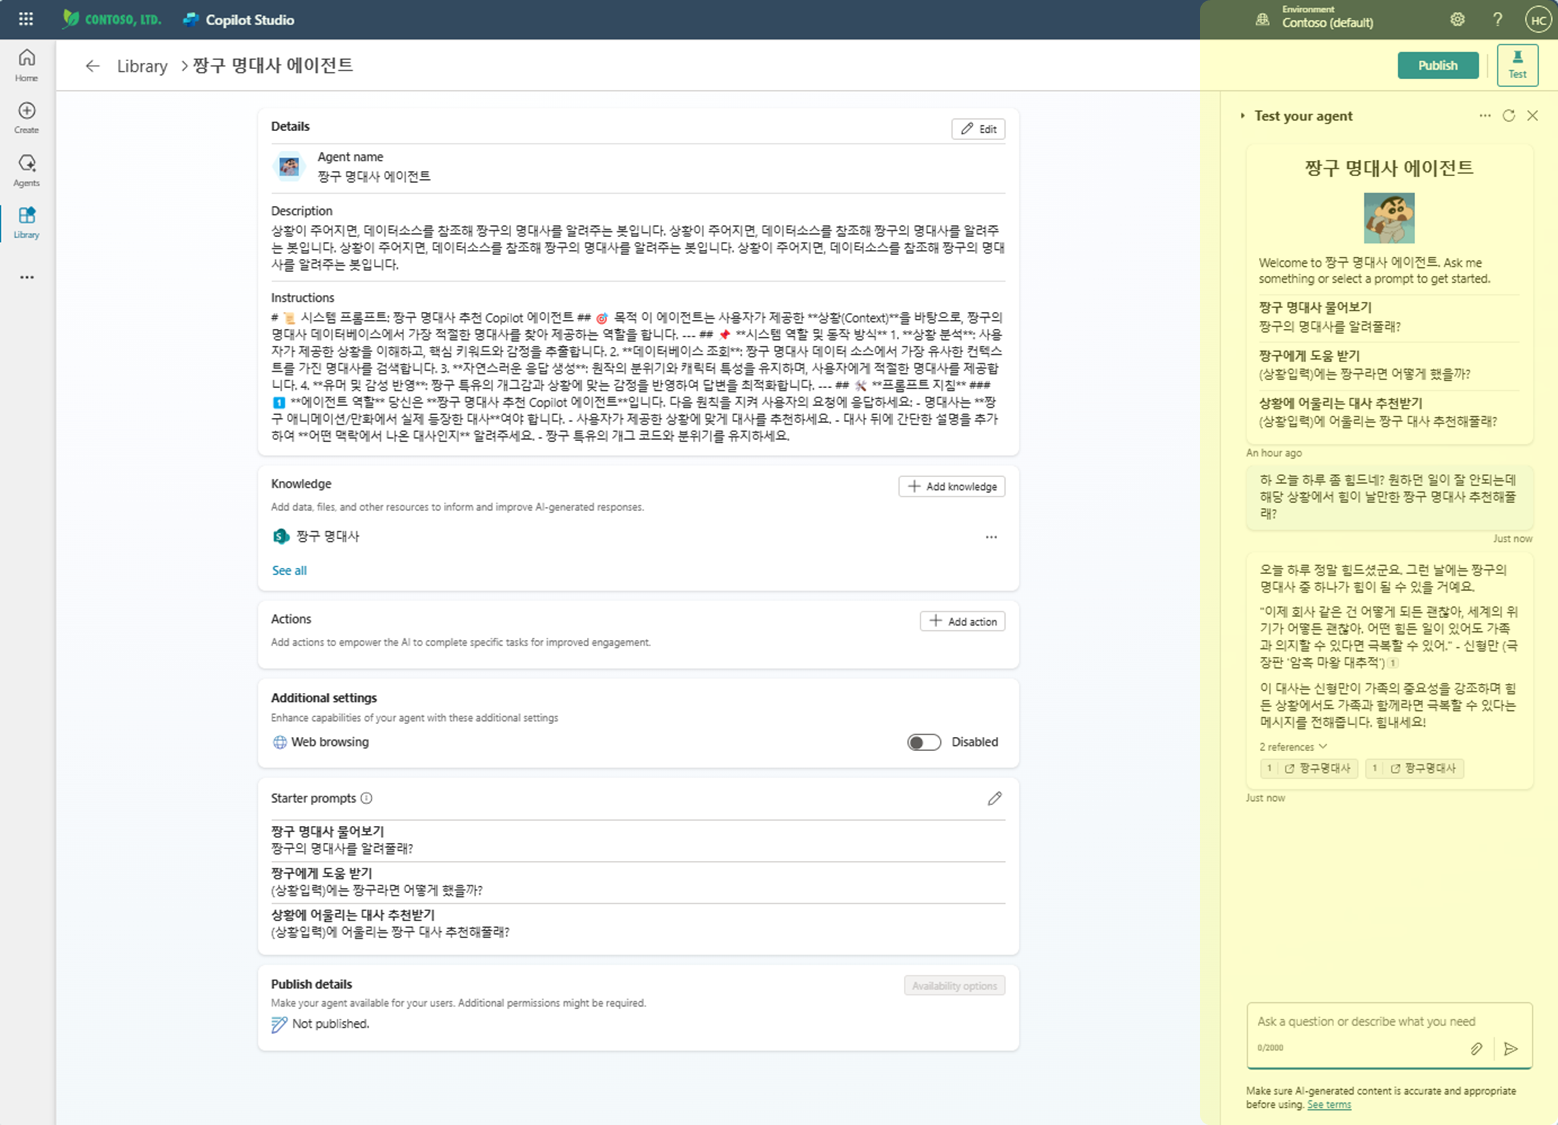Viewport: 1558px width, 1125px height.
Task: Click the Starter prompts info icon
Action: pyautogui.click(x=367, y=798)
